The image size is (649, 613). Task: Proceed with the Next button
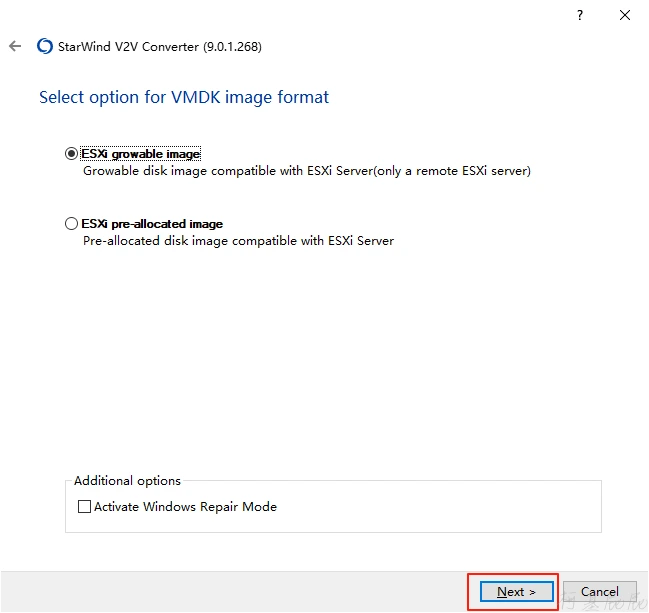pos(515,591)
